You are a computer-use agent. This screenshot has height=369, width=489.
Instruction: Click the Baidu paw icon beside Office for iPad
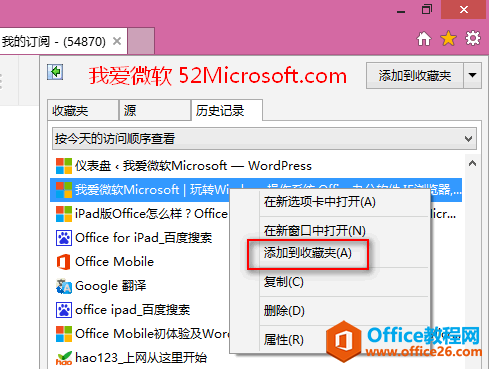point(64,238)
